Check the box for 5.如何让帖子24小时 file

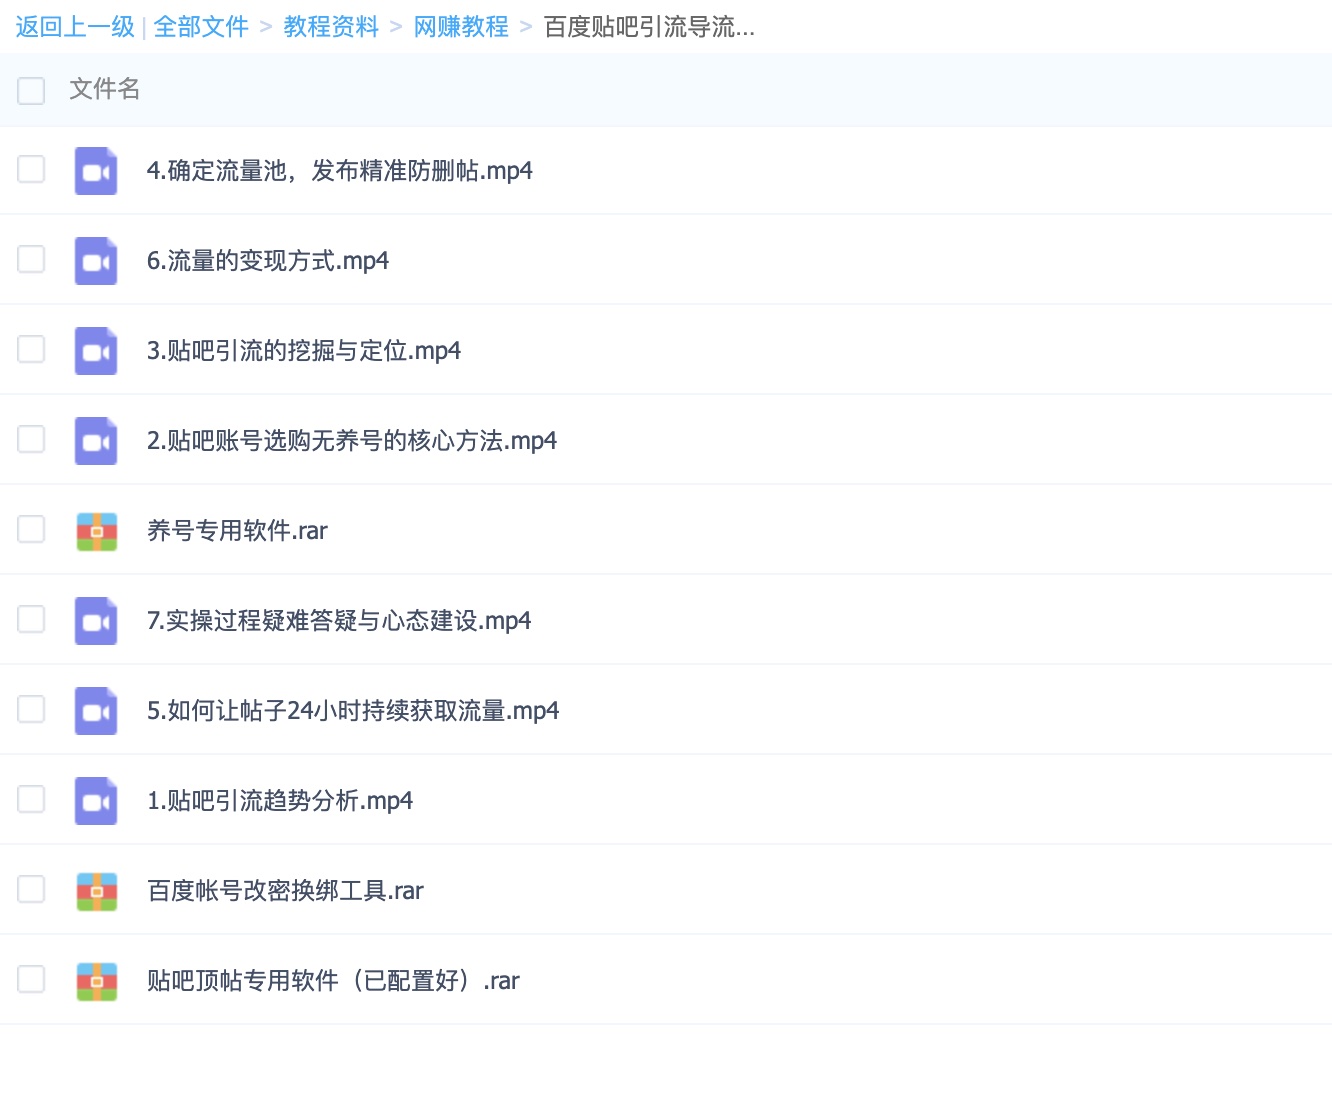pyautogui.click(x=31, y=709)
